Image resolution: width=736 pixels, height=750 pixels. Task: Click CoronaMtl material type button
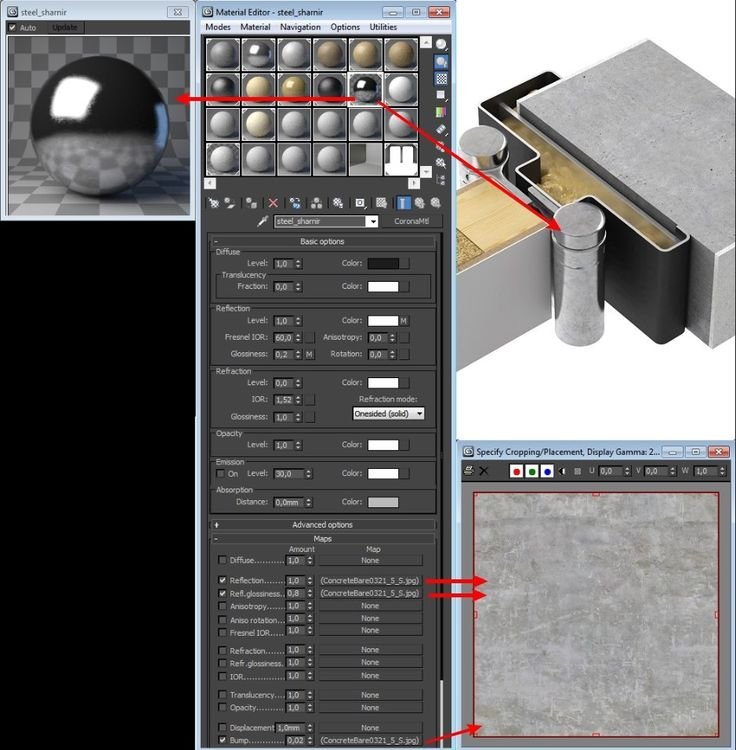[x=411, y=221]
